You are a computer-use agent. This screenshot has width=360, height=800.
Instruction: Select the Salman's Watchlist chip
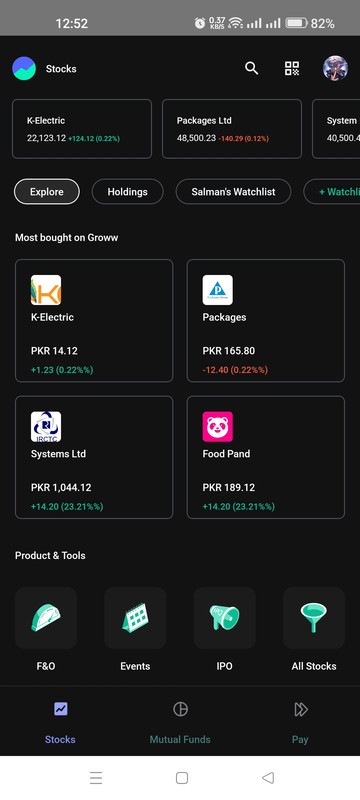[x=234, y=192]
